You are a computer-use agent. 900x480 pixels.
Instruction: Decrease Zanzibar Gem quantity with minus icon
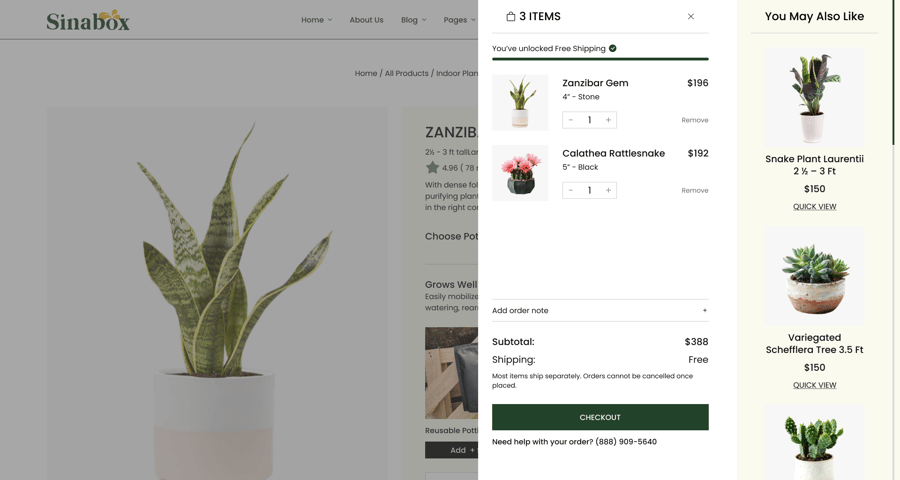point(571,120)
